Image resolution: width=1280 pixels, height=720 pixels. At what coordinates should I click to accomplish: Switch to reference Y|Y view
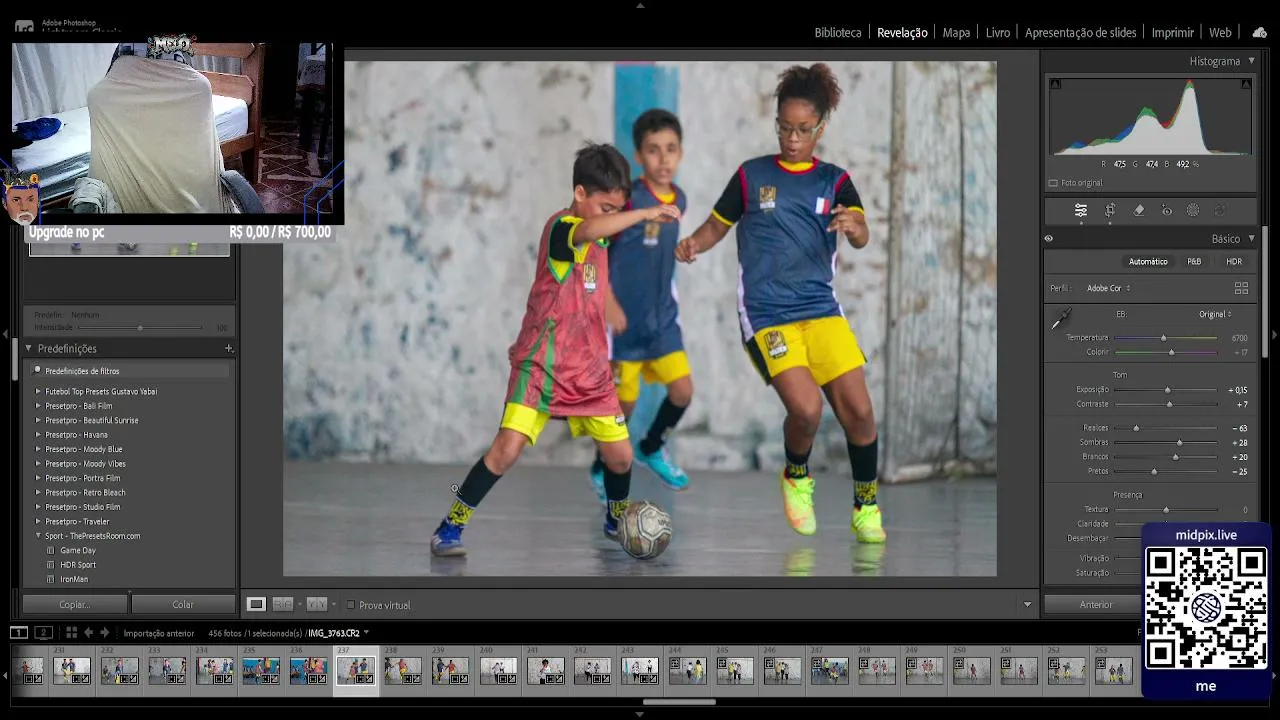click(x=317, y=604)
